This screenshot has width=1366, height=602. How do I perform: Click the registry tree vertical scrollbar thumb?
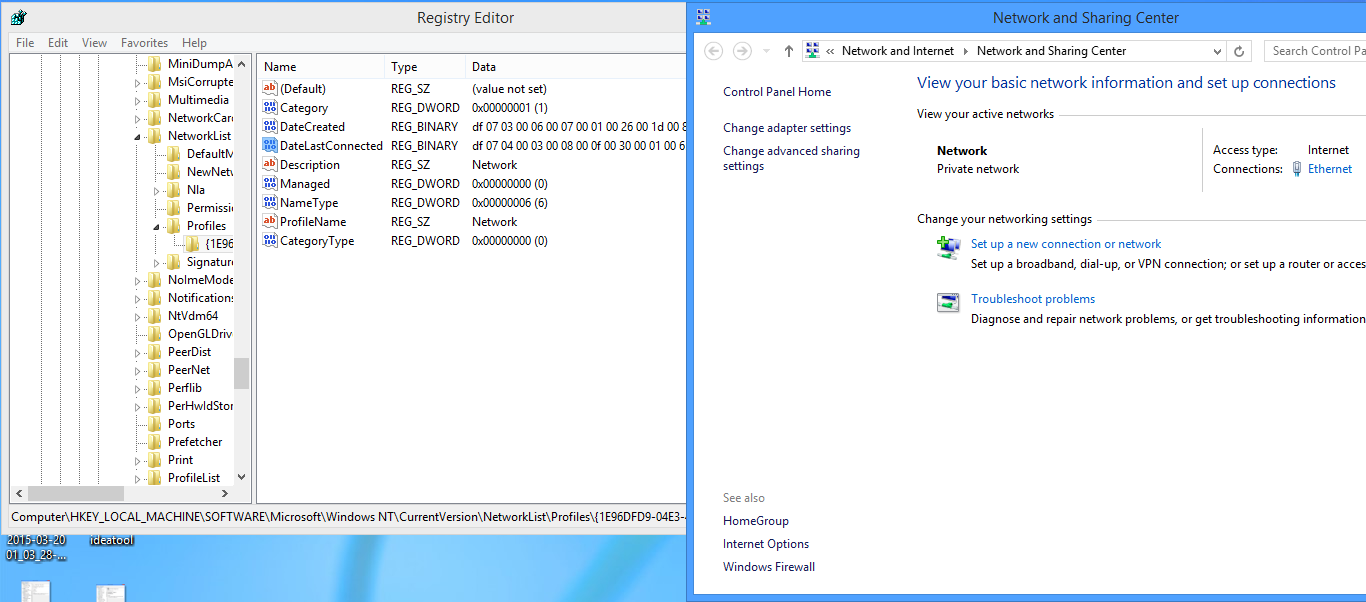[x=241, y=373]
